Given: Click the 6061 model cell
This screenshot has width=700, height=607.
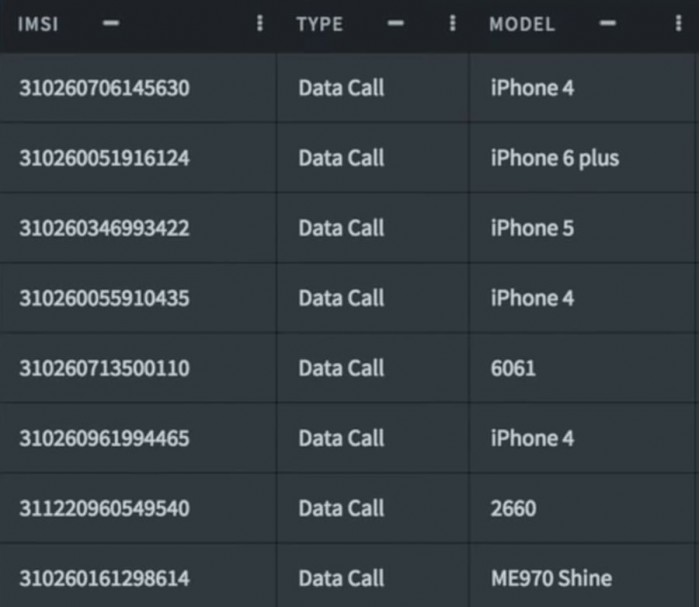Looking at the screenshot, I should coord(513,368).
